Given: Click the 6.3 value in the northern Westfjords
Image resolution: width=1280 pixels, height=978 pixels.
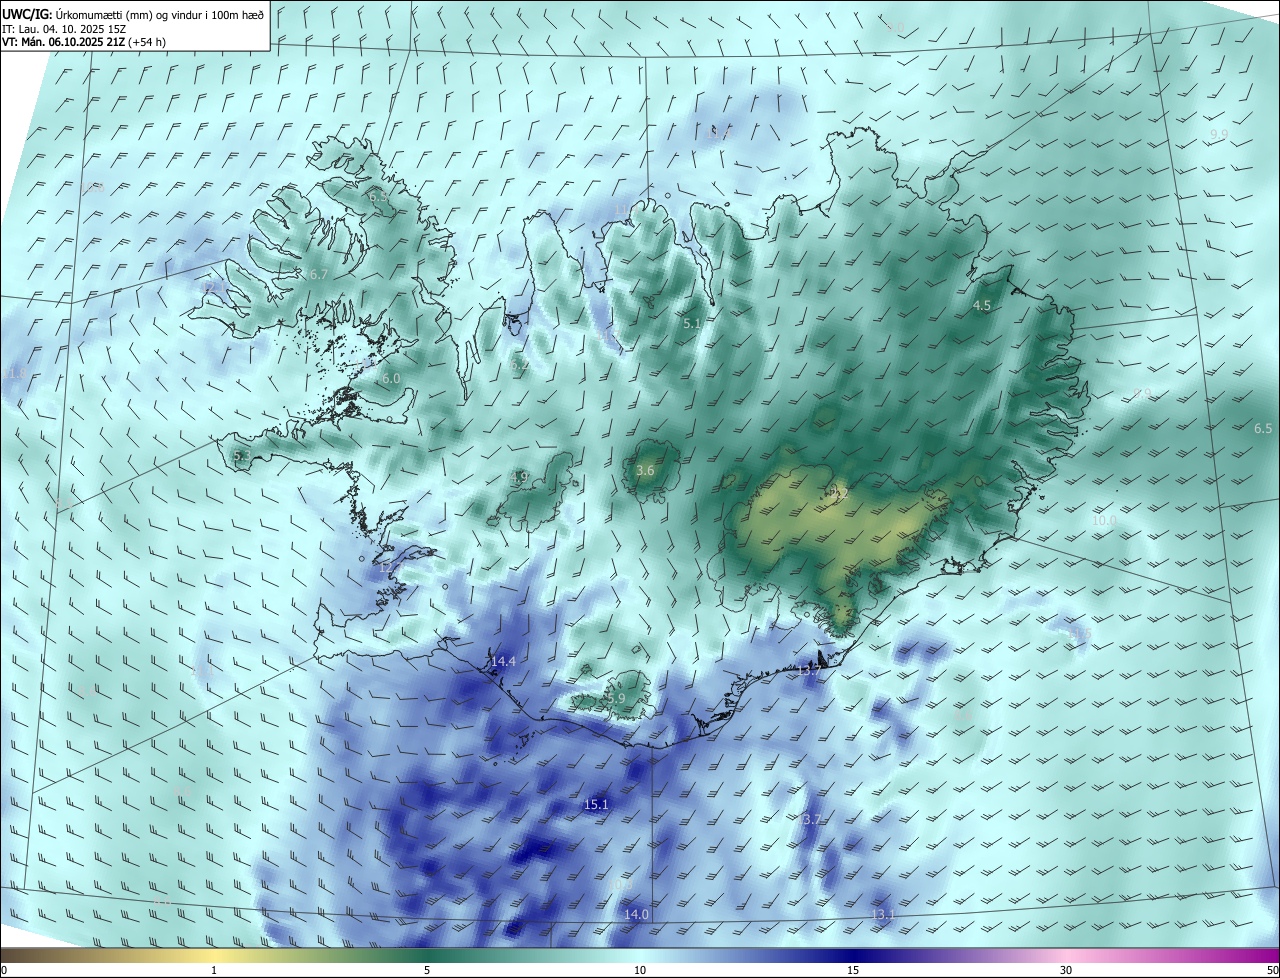Looking at the screenshot, I should pos(379,197).
